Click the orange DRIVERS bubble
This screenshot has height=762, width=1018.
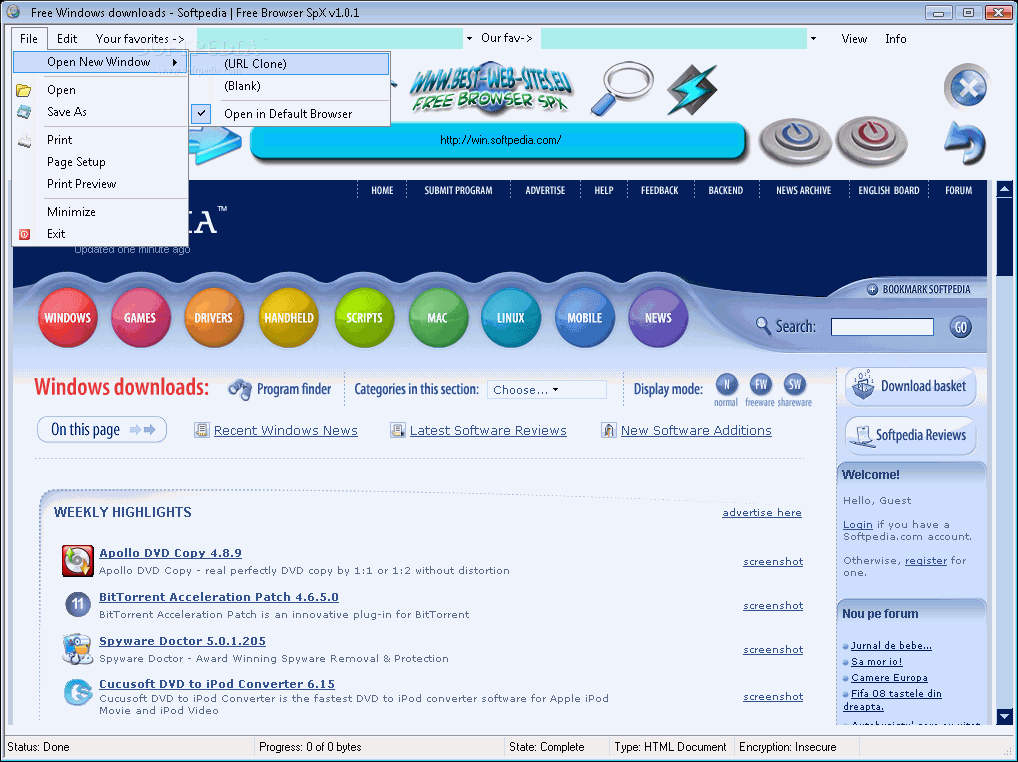(214, 317)
